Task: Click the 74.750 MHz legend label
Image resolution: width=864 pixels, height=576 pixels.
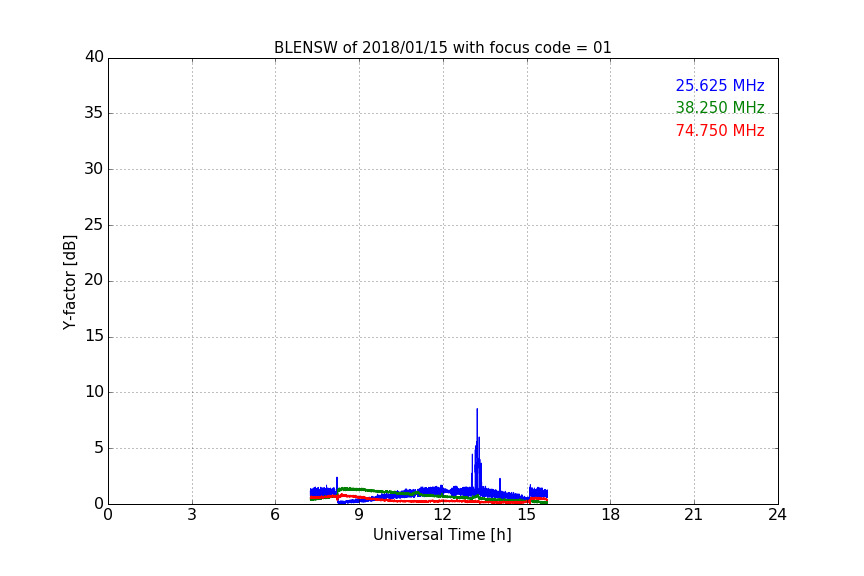Action: coord(720,130)
